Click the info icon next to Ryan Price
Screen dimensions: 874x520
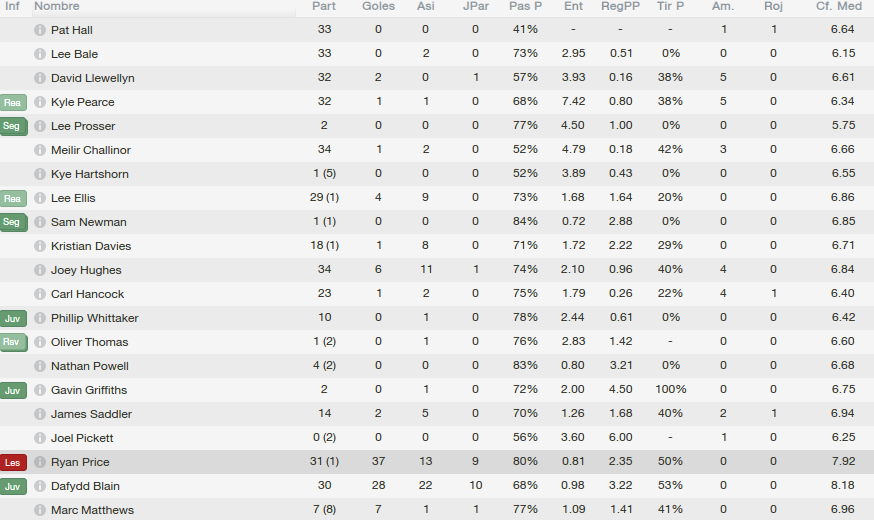40,462
